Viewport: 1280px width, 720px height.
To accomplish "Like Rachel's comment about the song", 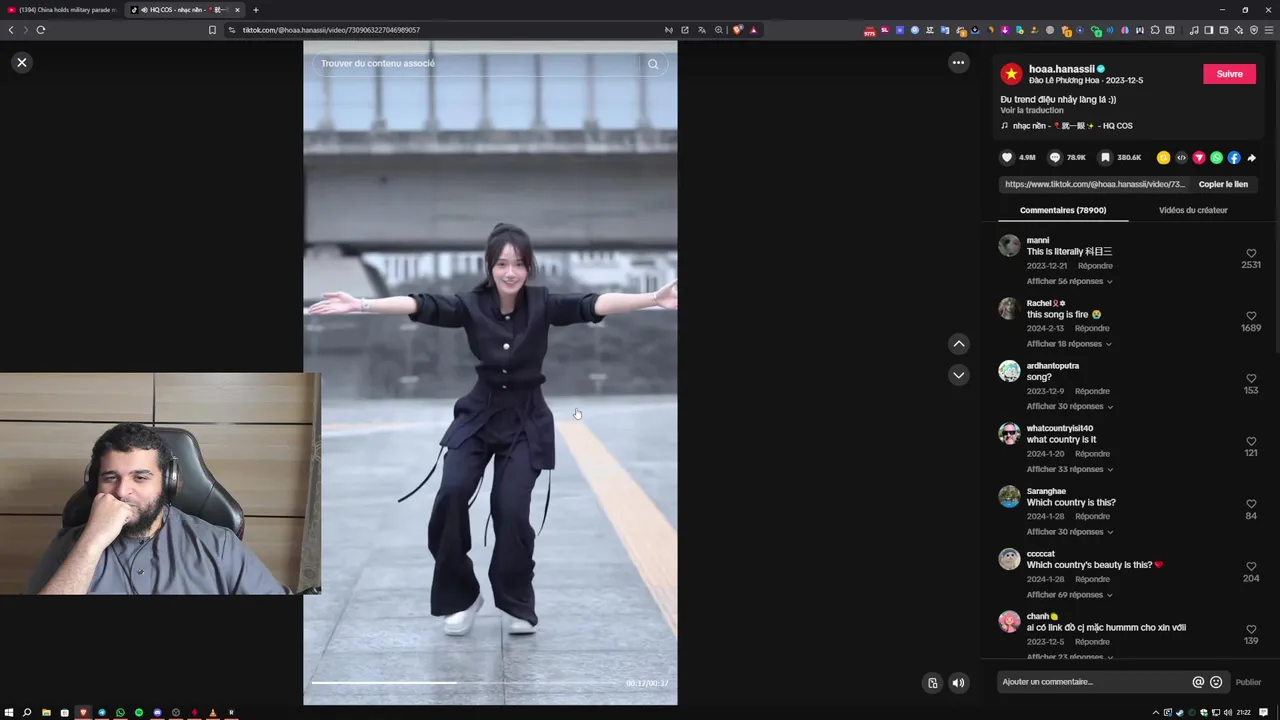I will pyautogui.click(x=1251, y=316).
